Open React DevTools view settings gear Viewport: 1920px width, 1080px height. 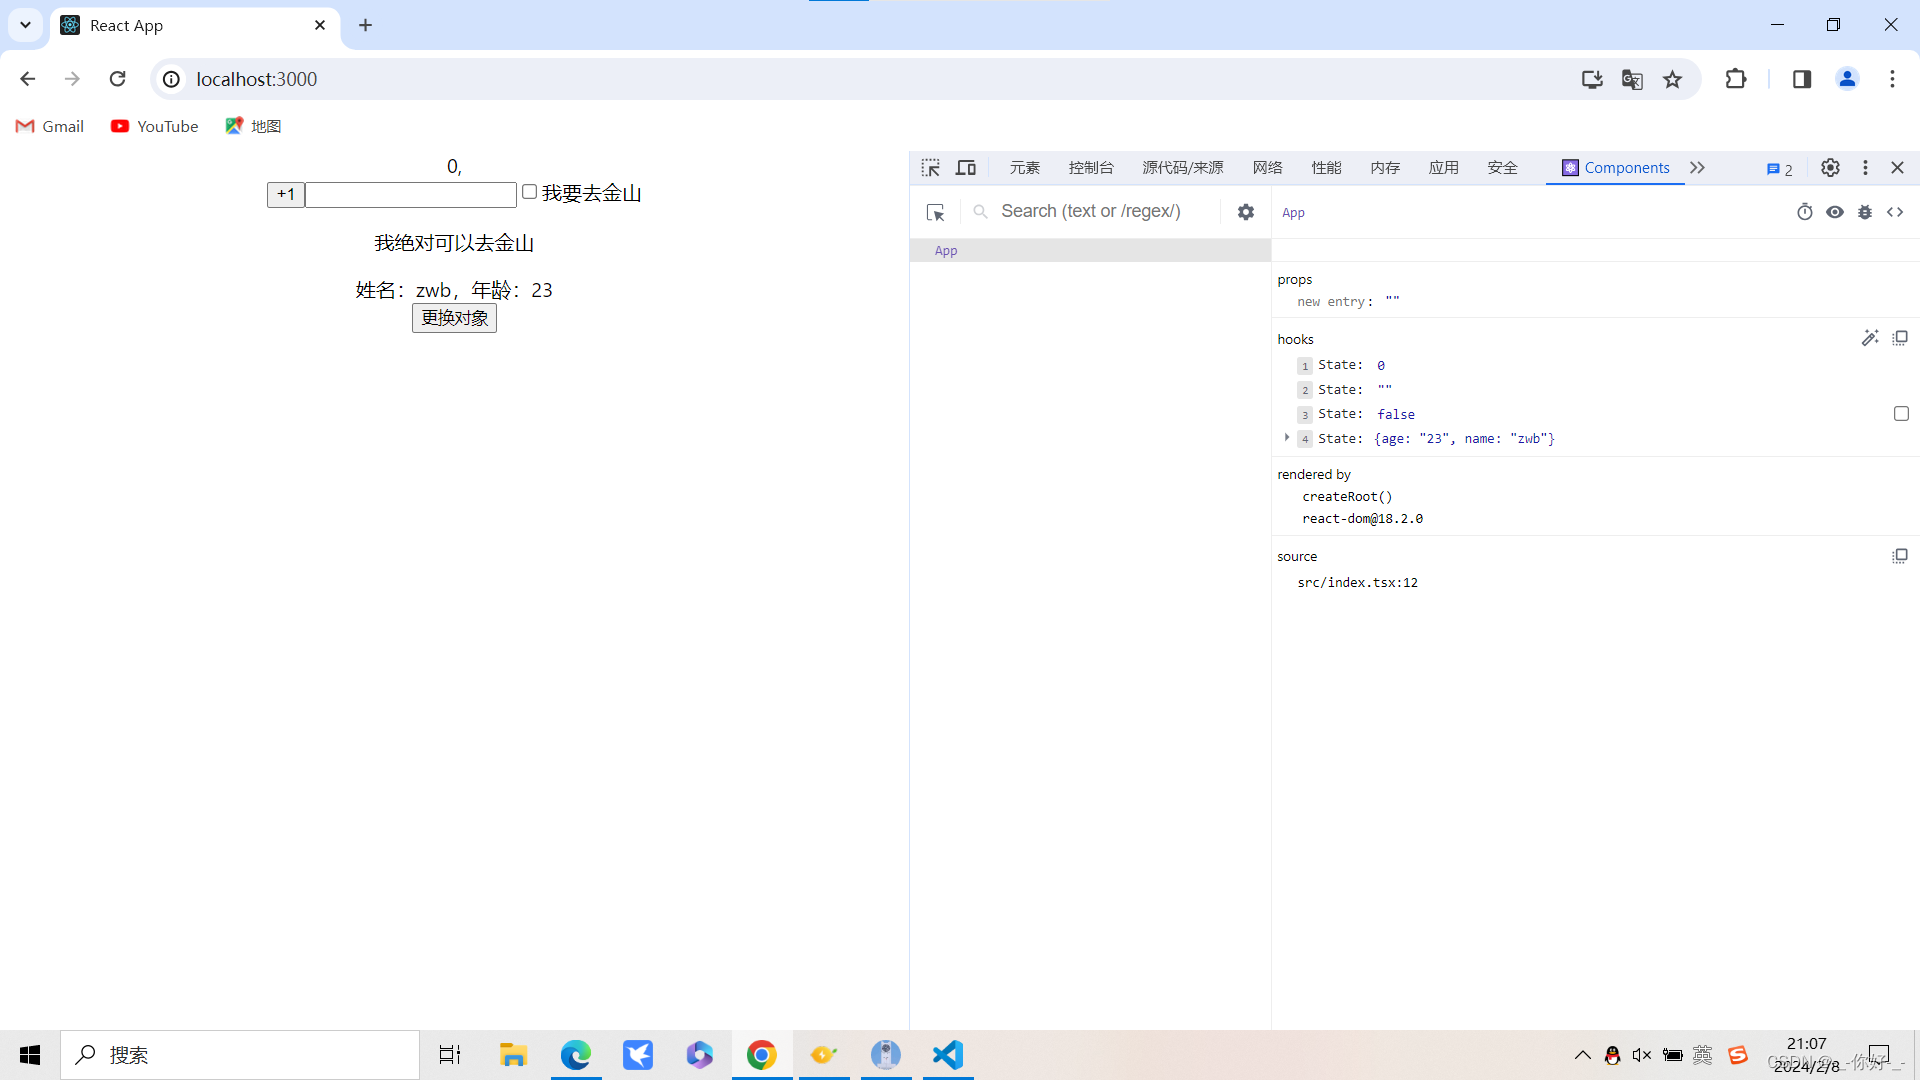1245,212
